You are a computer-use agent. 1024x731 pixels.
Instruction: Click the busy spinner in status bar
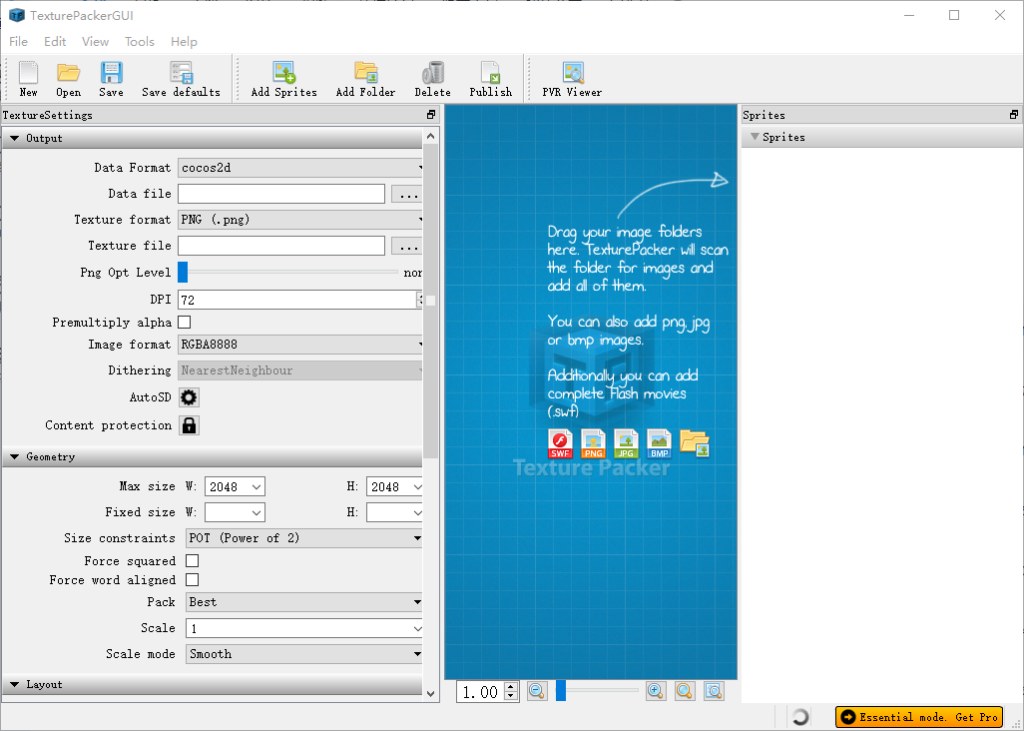[x=800, y=717]
